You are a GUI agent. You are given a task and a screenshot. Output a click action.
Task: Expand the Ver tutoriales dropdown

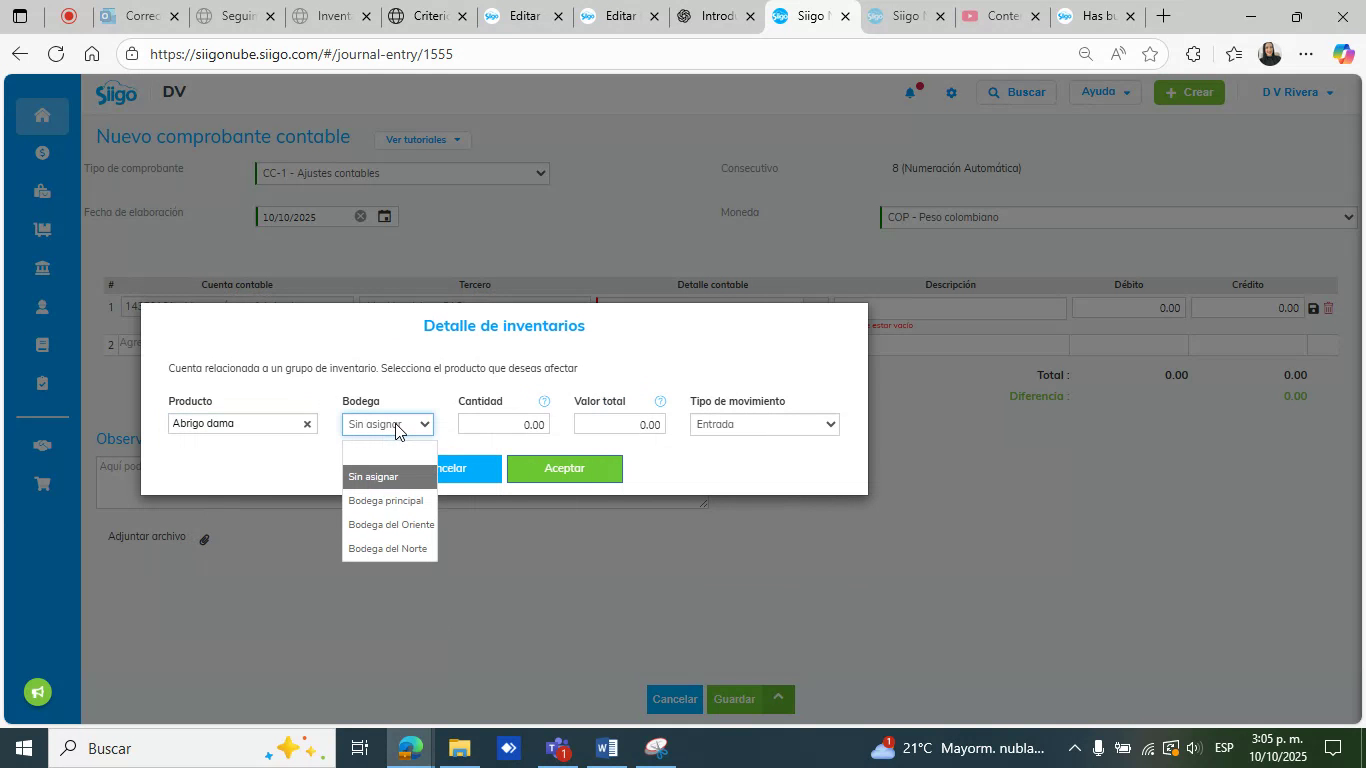coord(423,139)
